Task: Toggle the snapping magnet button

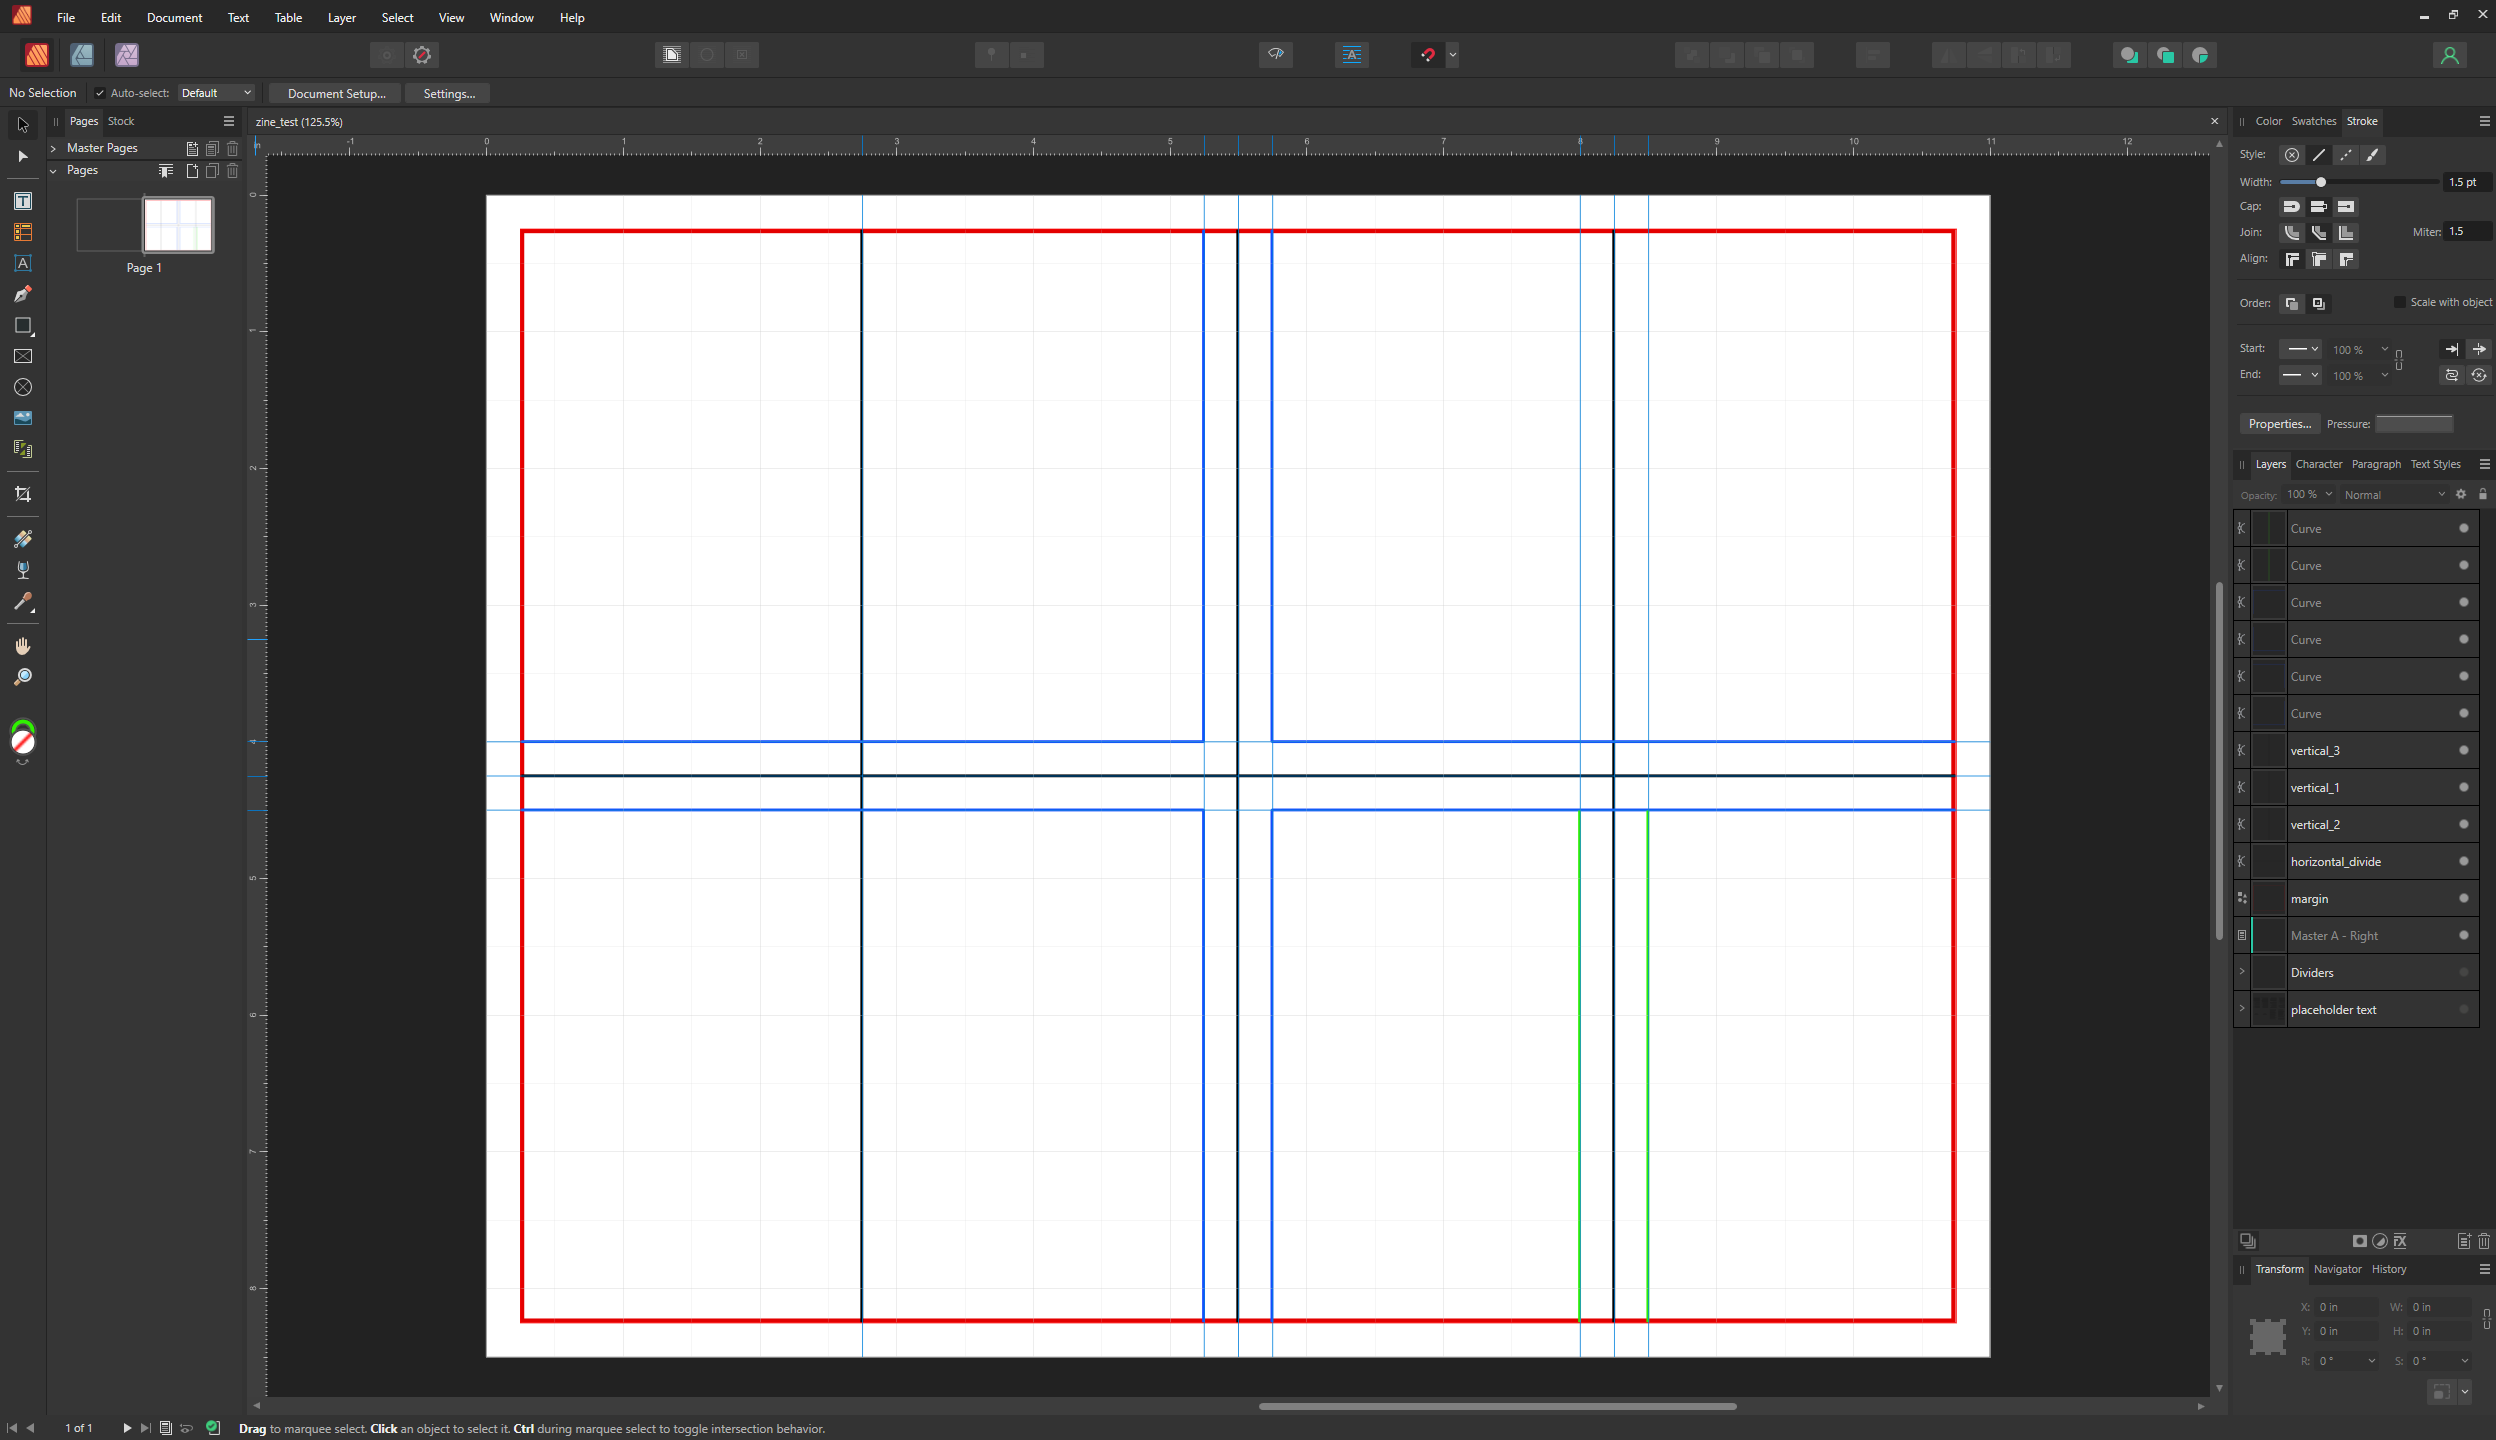Action: coord(1428,55)
